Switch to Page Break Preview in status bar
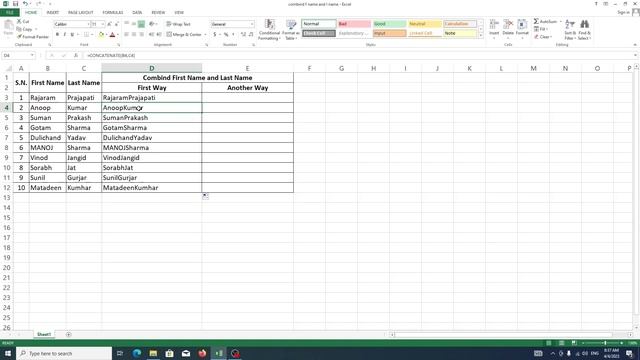Viewport: 640px width, 360px height. [x=574, y=343]
